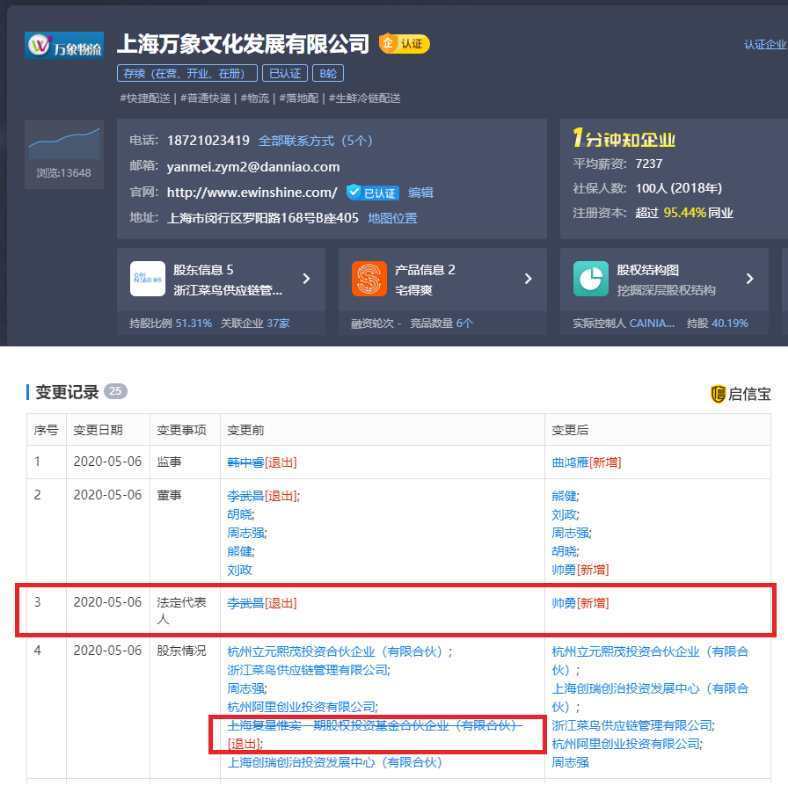The height and width of the screenshot is (800, 788).
Task: Click the 变更事项 column header
Action: pyautogui.click(x=182, y=430)
